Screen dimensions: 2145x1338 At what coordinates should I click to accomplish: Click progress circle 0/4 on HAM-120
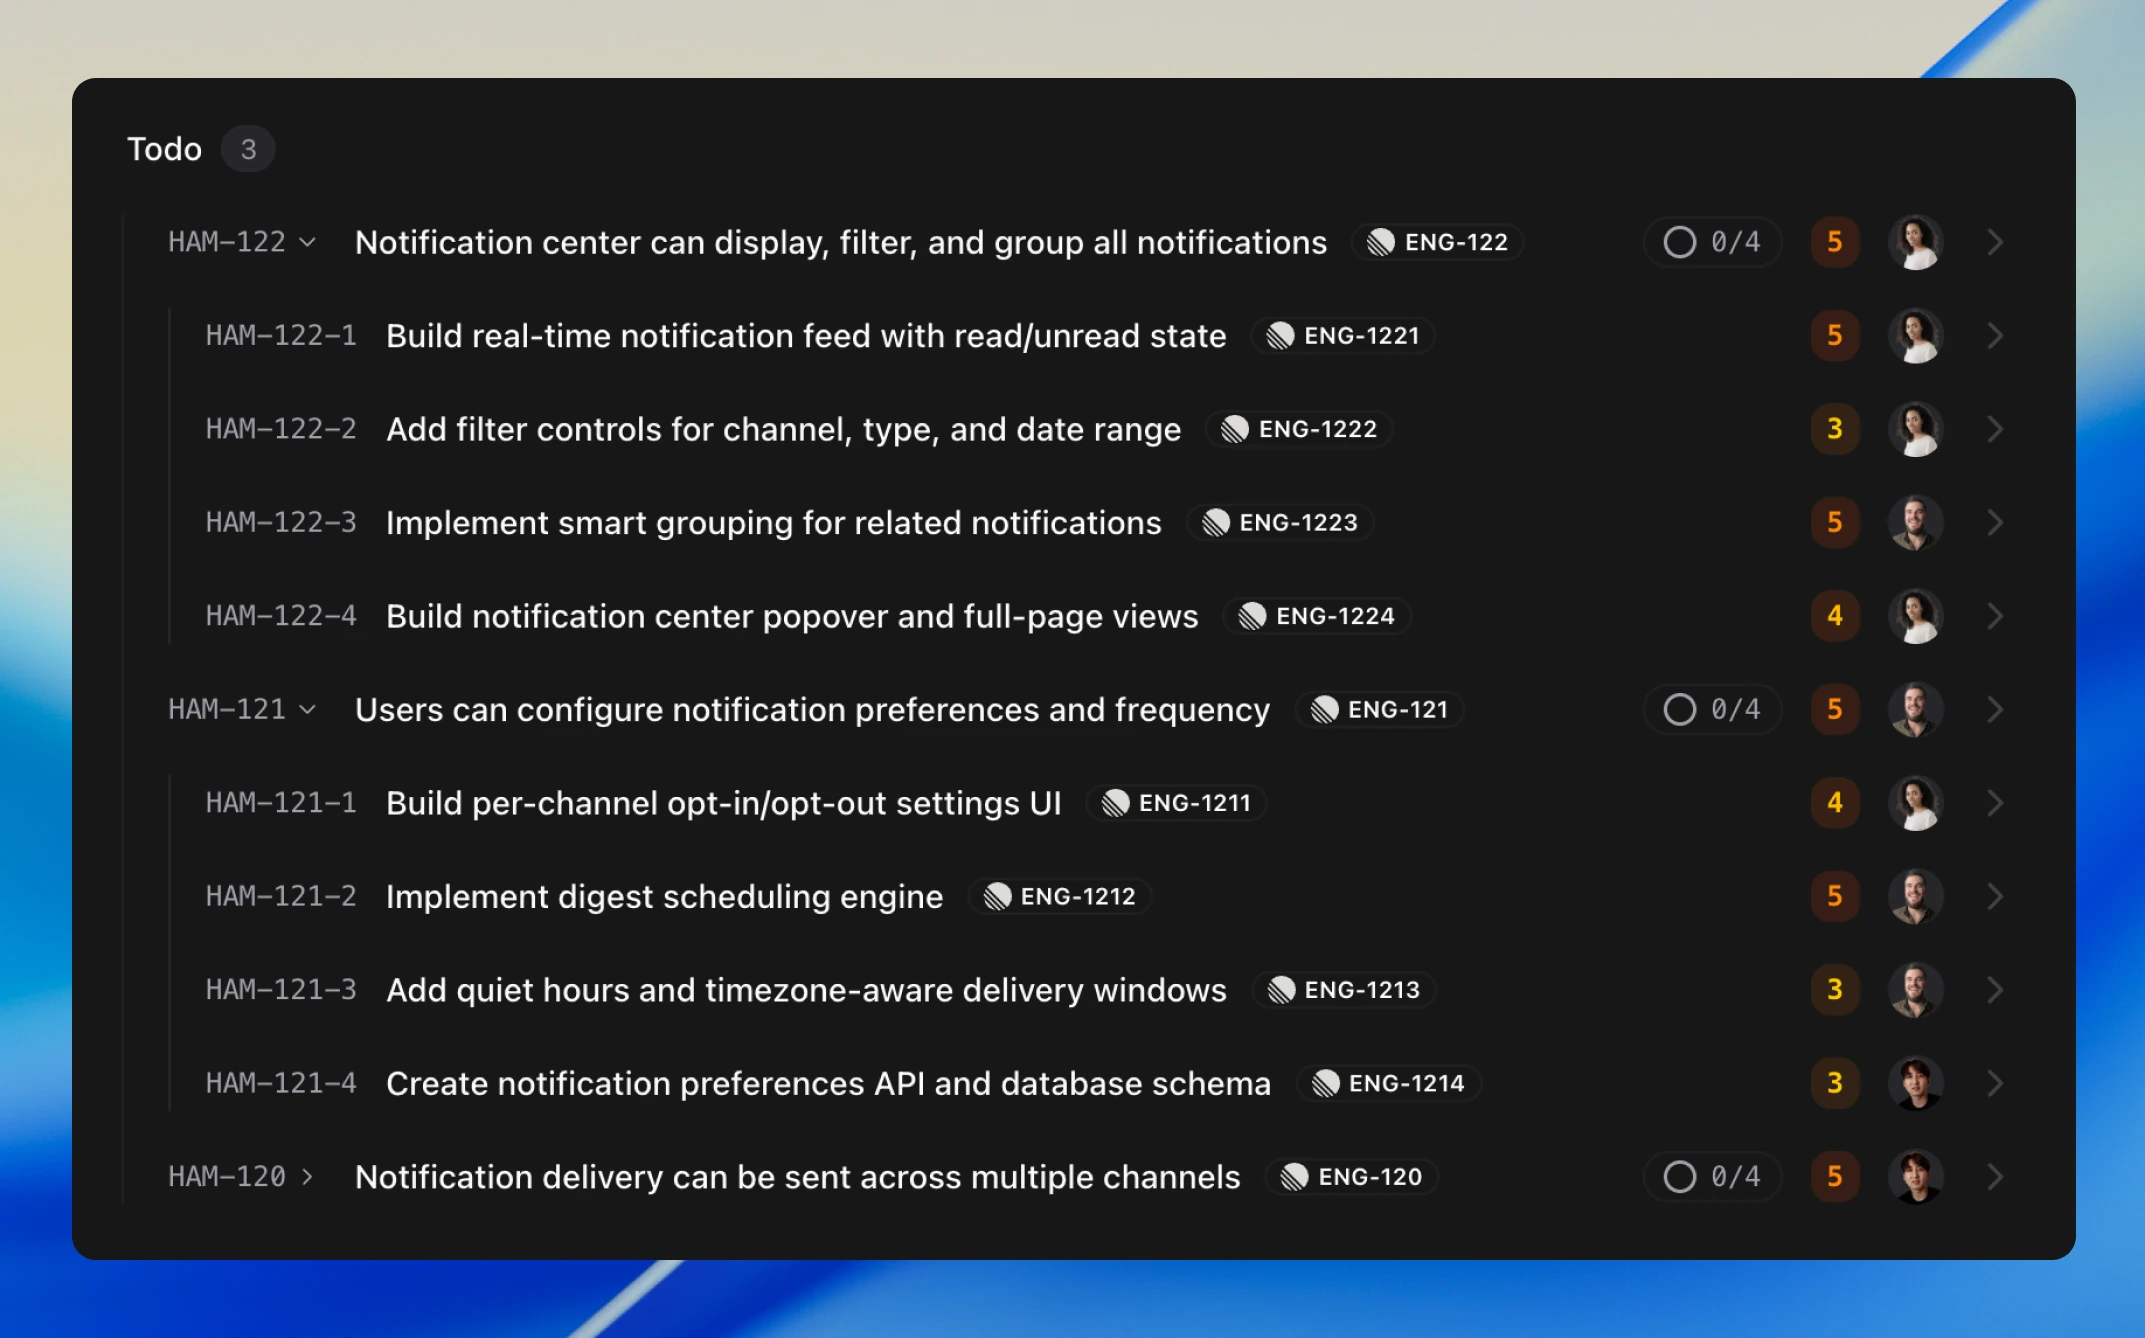(1712, 1177)
